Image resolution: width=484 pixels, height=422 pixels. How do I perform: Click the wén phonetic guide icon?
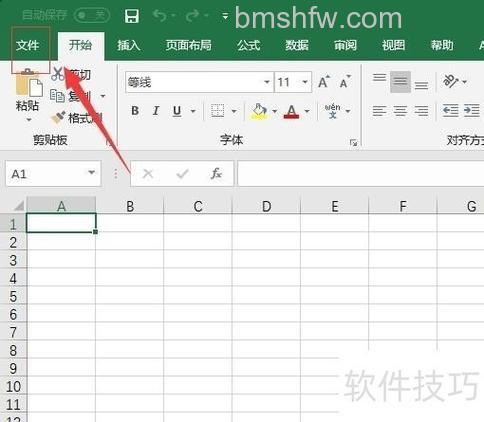coord(332,111)
